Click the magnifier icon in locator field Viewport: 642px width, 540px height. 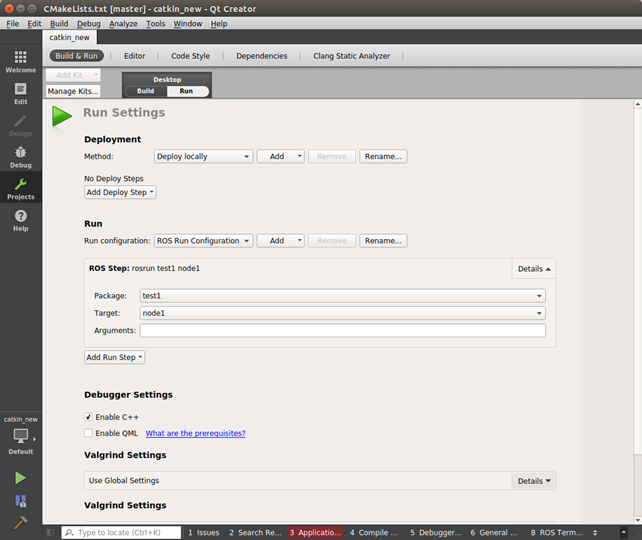tap(70, 532)
